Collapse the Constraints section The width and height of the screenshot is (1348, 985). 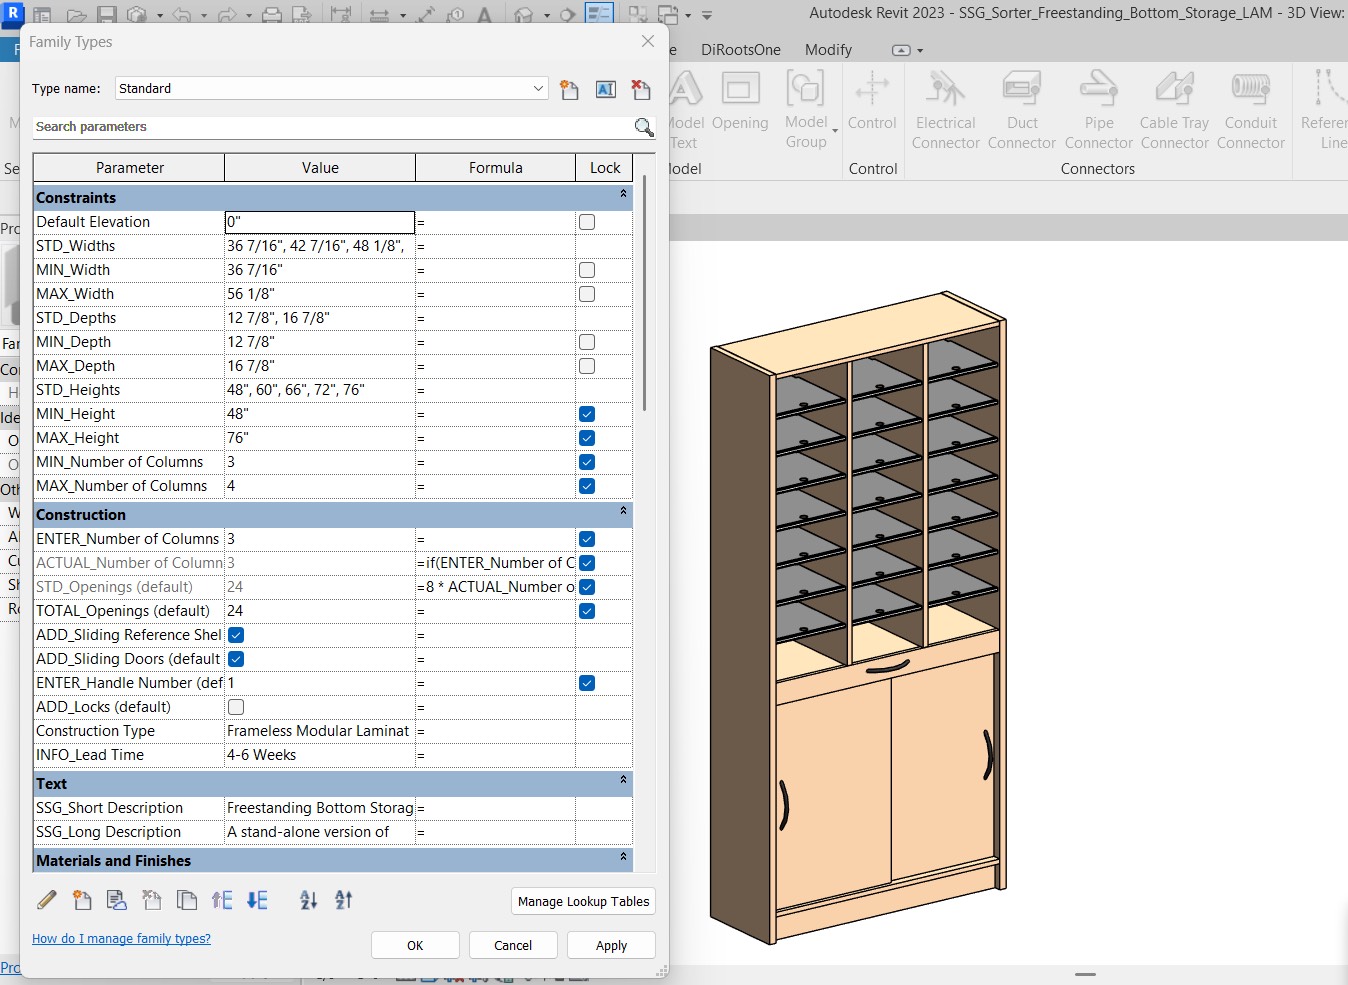pyautogui.click(x=623, y=195)
